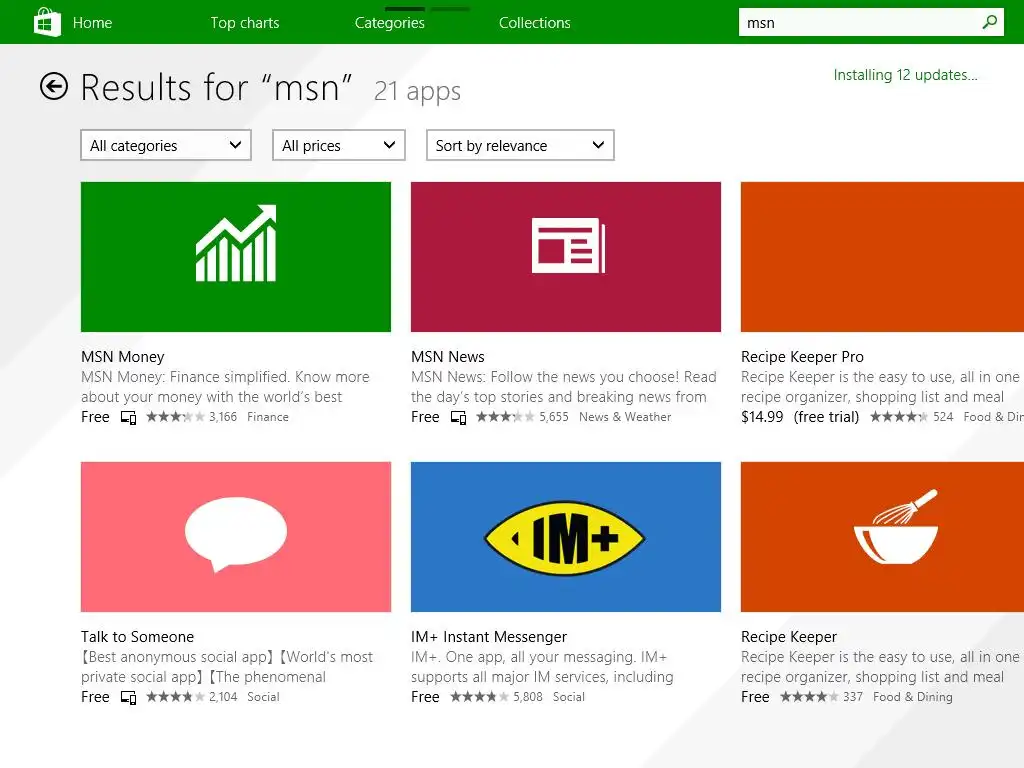Open the MSN Money chart tile
The height and width of the screenshot is (768, 1024).
point(236,257)
